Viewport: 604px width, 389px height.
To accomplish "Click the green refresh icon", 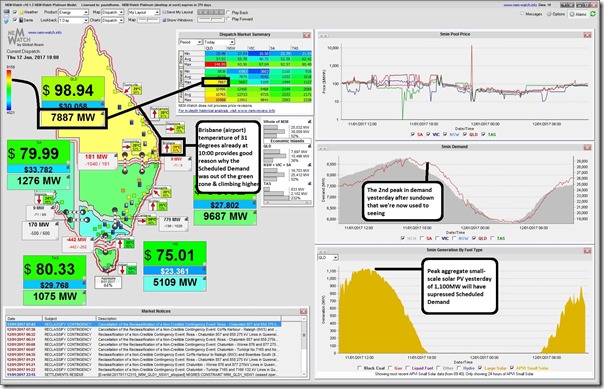I will (x=593, y=14).
